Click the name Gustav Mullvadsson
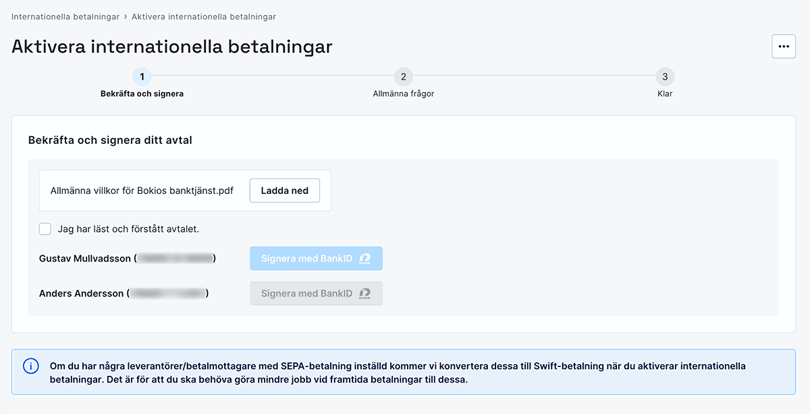 (85, 258)
